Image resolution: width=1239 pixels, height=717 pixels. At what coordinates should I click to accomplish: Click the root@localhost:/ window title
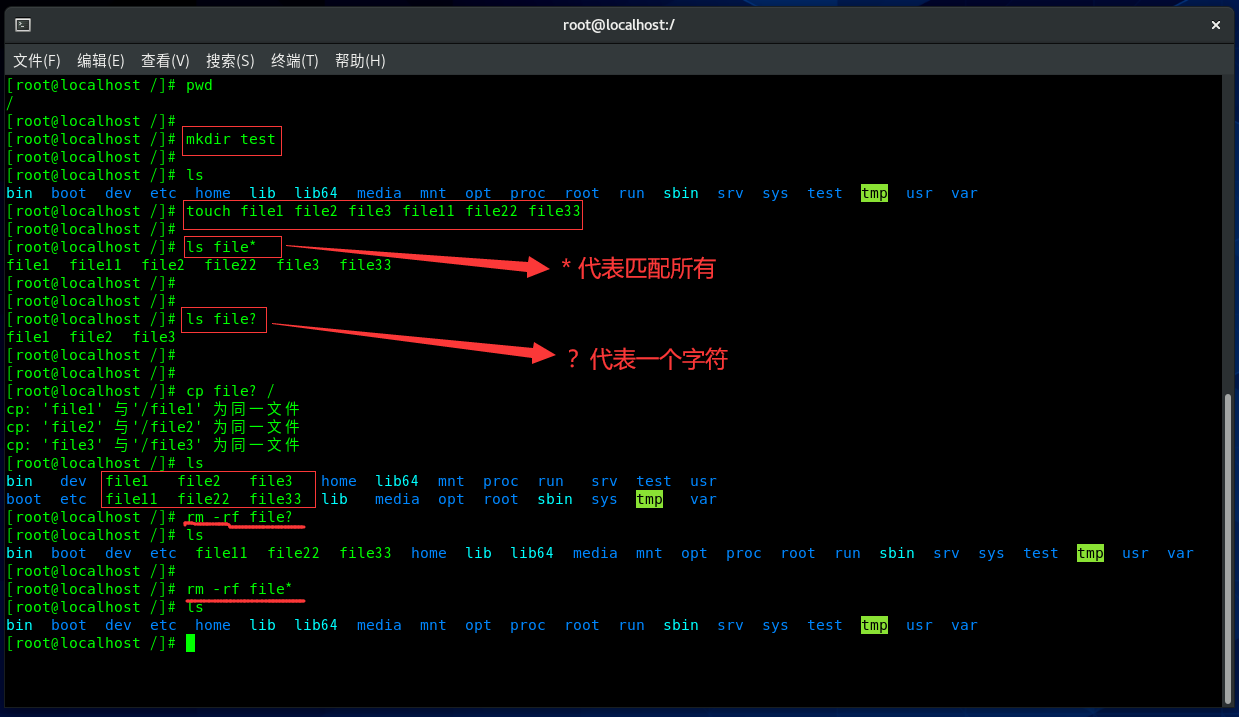coord(619,25)
